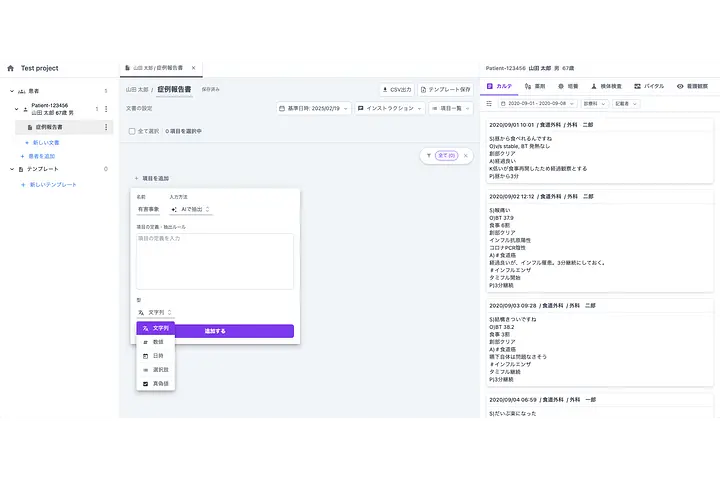Image resolution: width=720 pixels, height=480 pixels.
Task: Click the filter settings icon left of date range
Action: 489,103
